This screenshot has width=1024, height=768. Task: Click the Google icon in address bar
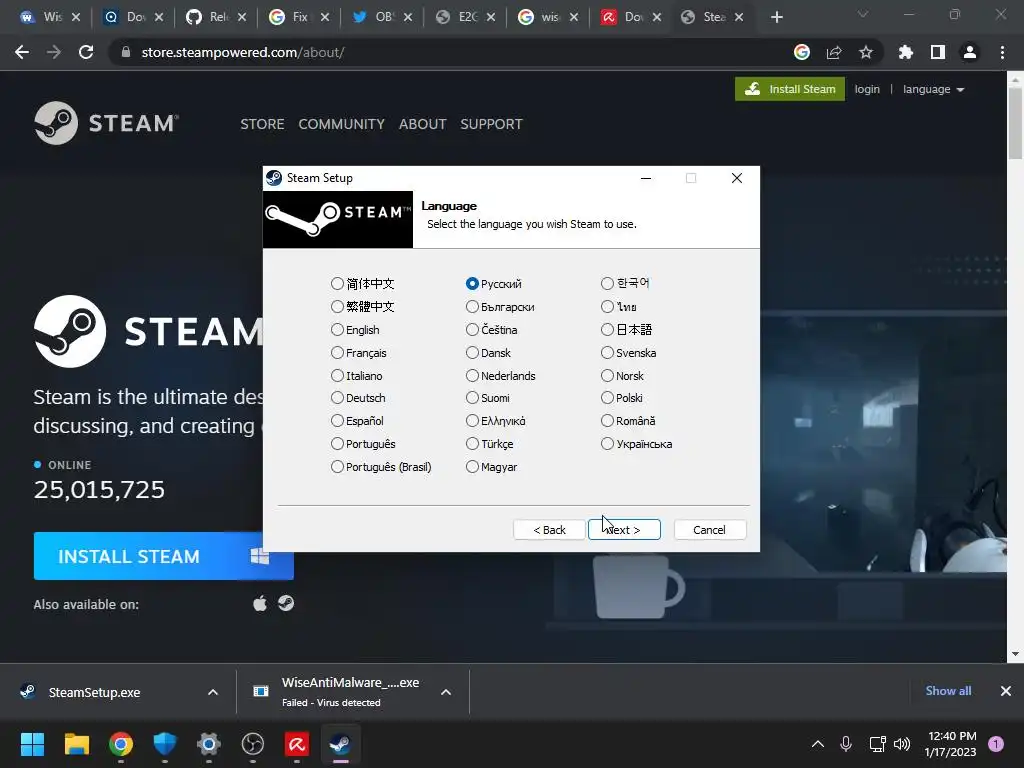pyautogui.click(x=802, y=52)
